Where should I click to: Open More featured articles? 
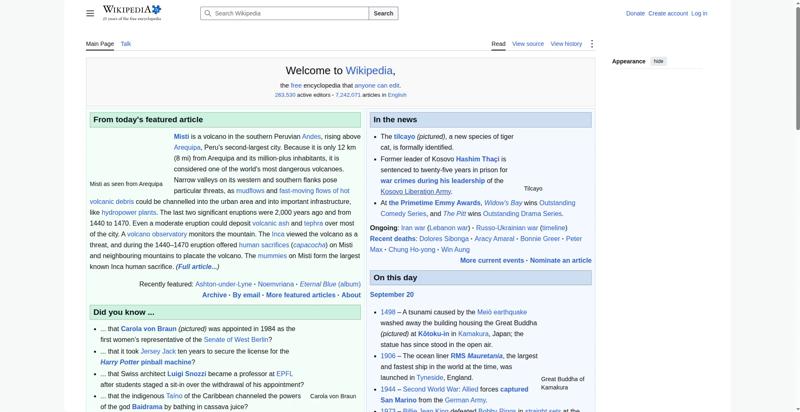pos(301,295)
